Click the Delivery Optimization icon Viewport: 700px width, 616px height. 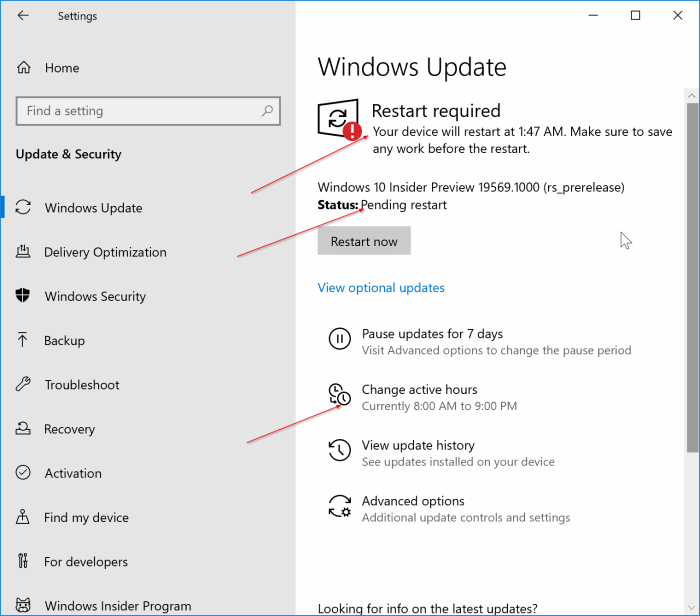[x=23, y=252]
